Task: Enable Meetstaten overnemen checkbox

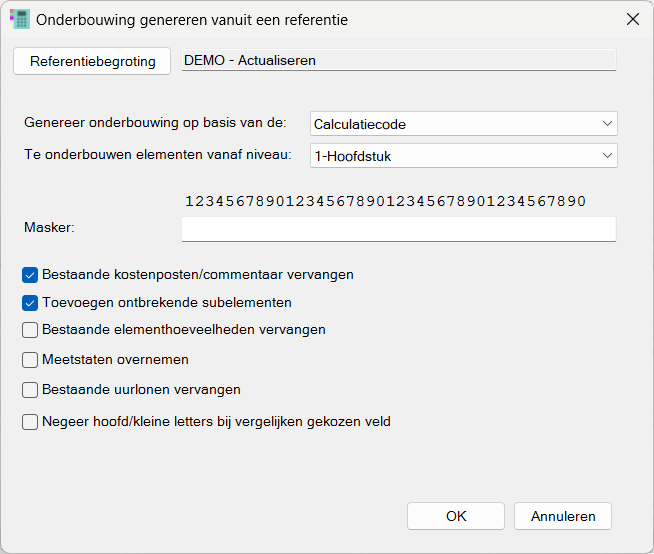Action: pyautogui.click(x=30, y=360)
